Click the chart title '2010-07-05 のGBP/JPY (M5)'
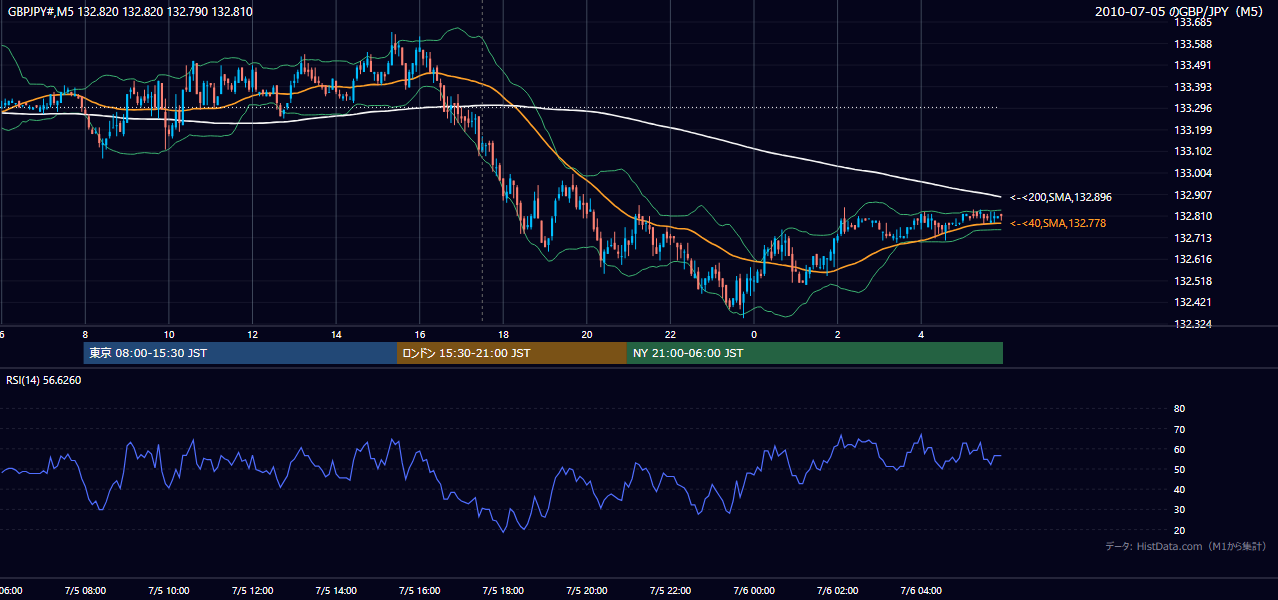Image resolution: width=1278 pixels, height=600 pixels. pyautogui.click(x=1181, y=12)
